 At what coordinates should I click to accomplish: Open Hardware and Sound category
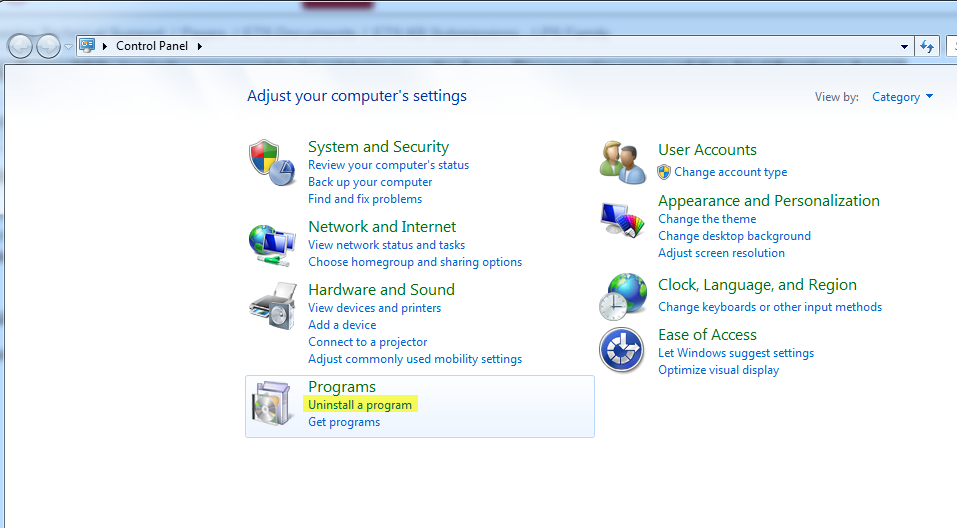[381, 289]
